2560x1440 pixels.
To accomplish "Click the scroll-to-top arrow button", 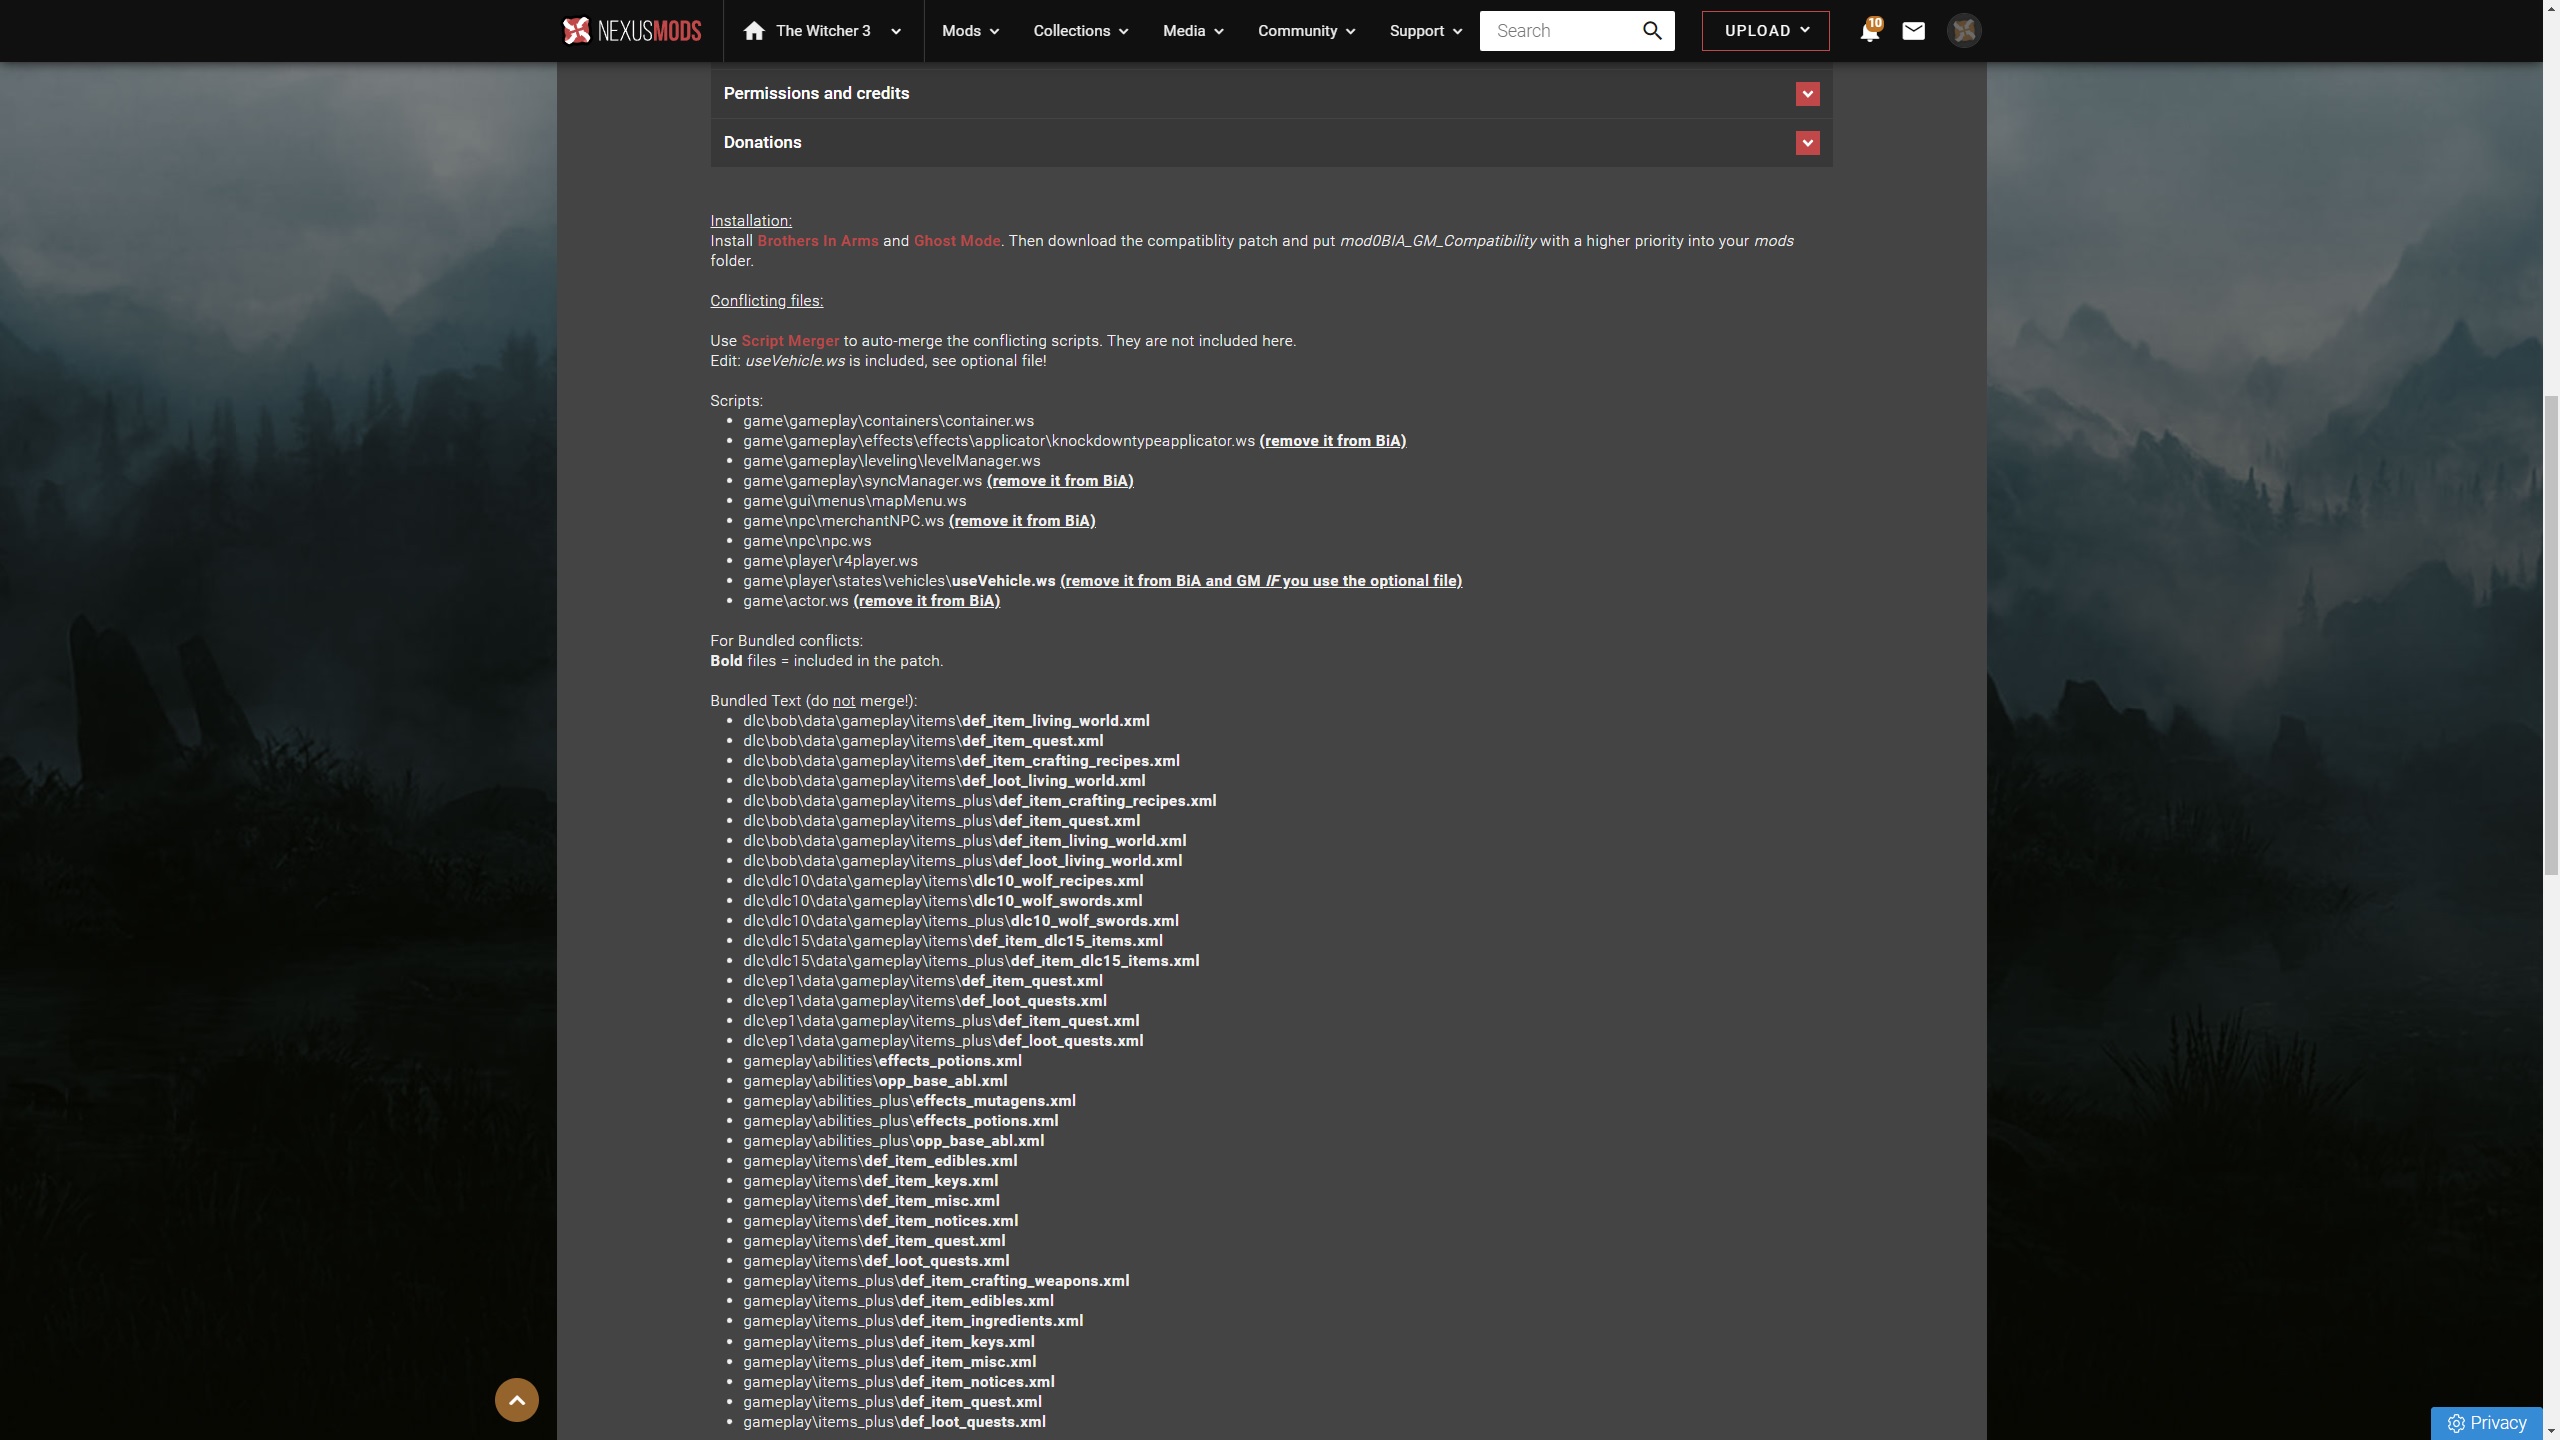I will (516, 1400).
